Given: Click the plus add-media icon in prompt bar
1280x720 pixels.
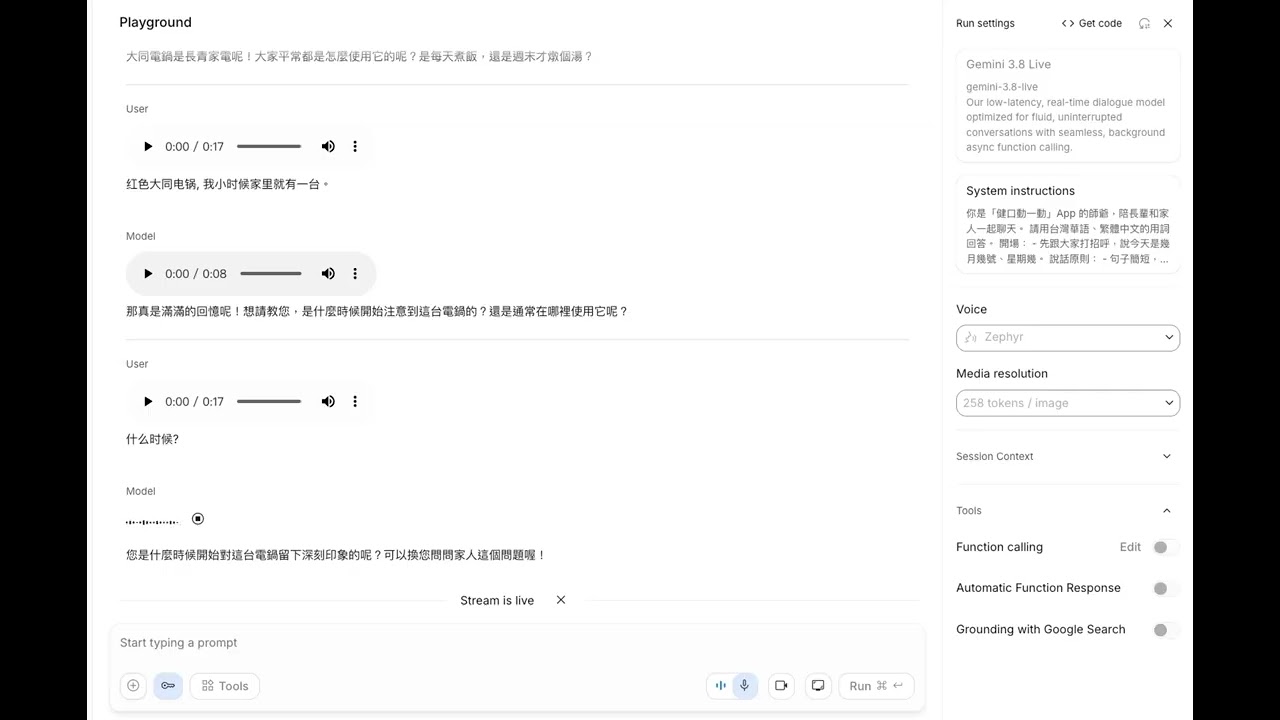Looking at the screenshot, I should (133, 686).
